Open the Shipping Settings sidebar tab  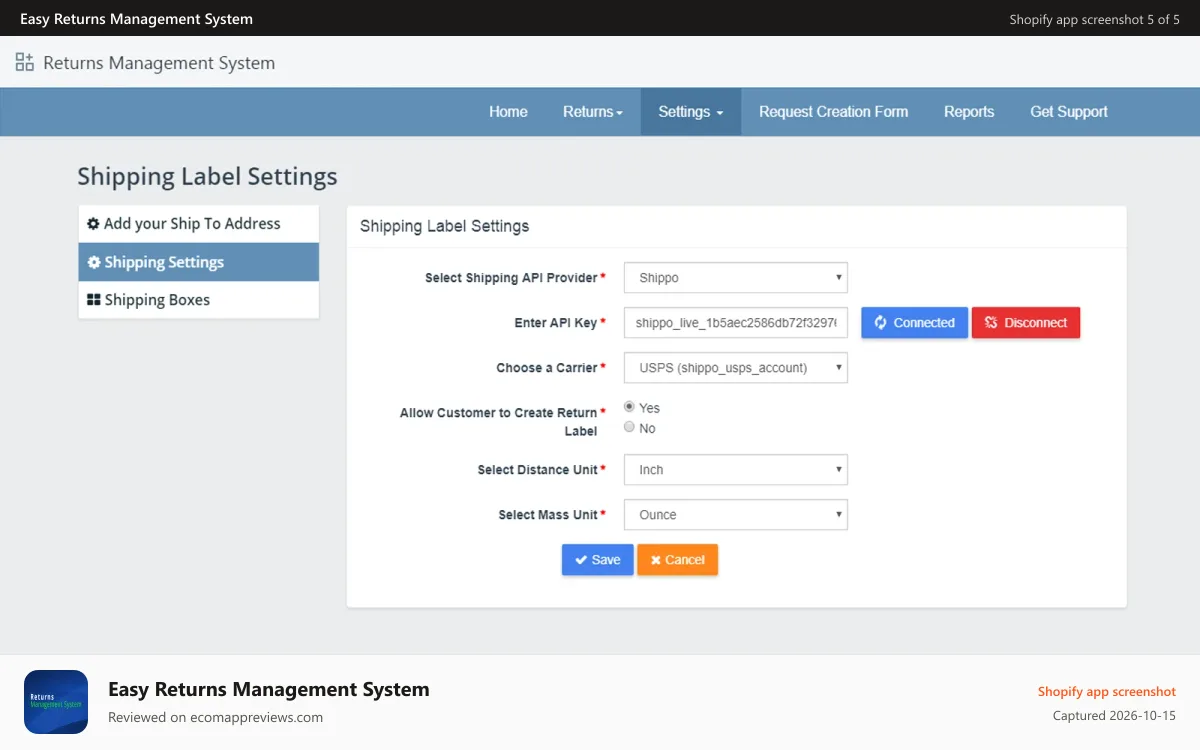[199, 262]
